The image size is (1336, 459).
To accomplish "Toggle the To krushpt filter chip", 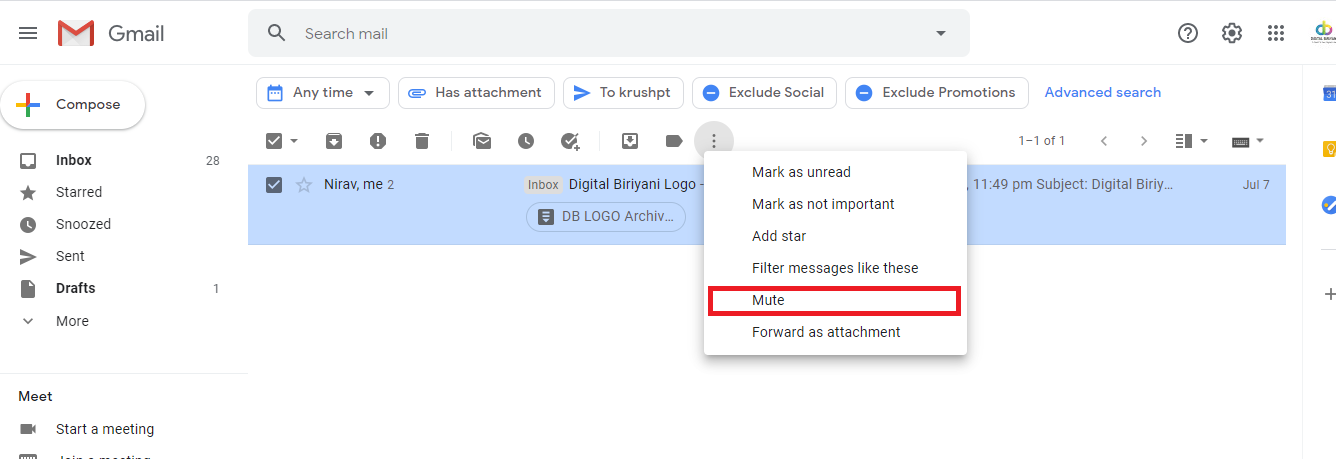I will click(x=624, y=92).
